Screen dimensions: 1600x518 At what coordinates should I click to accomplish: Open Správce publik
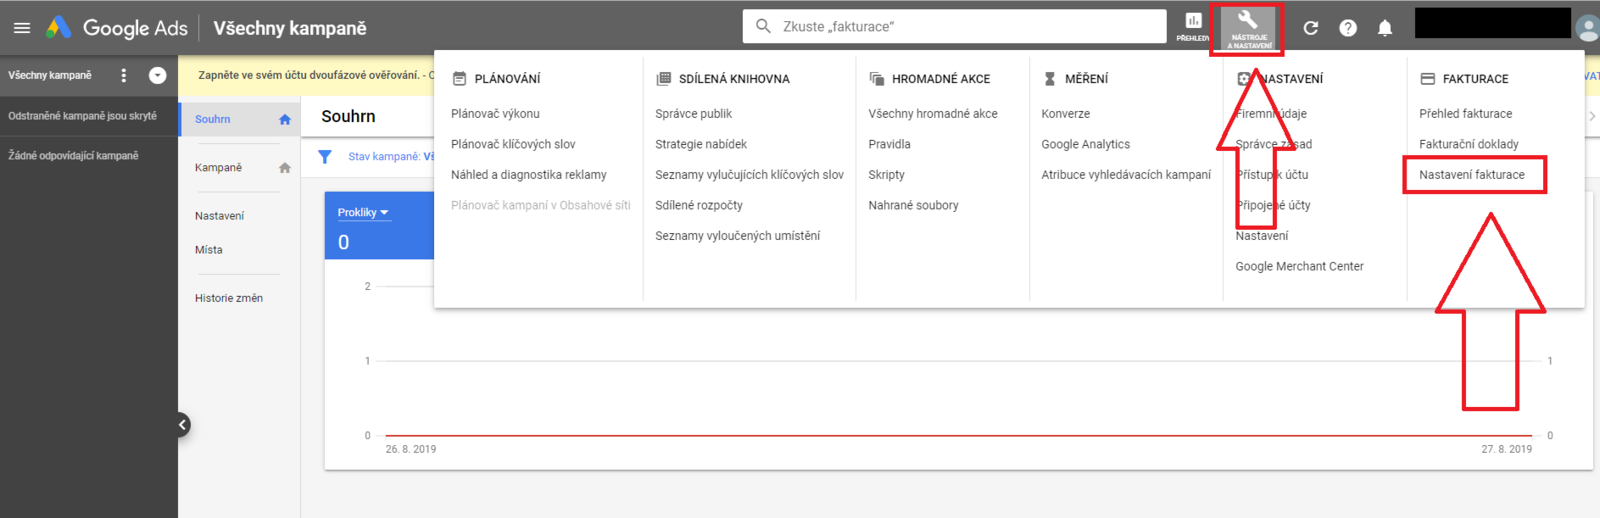pyautogui.click(x=693, y=114)
